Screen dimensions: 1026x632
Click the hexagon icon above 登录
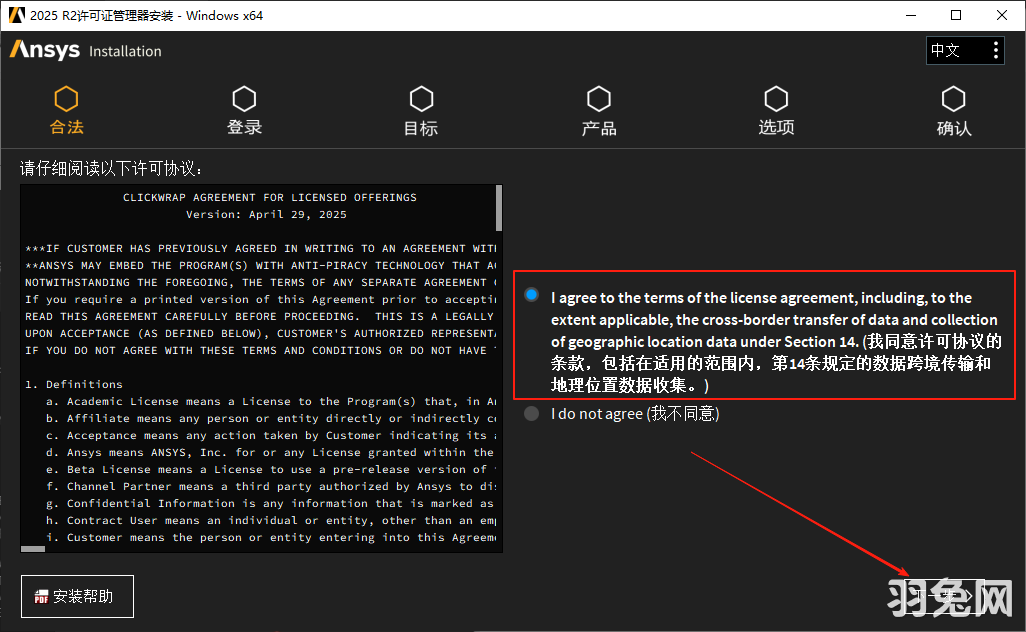pos(244,99)
